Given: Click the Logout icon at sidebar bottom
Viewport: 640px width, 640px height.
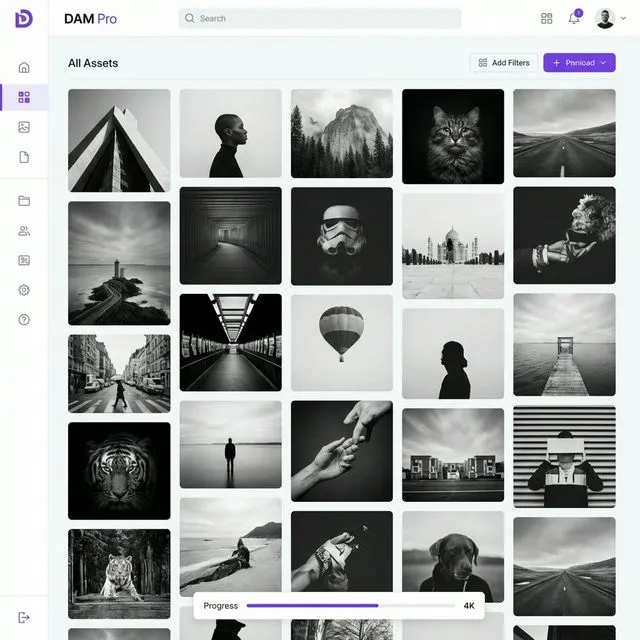Looking at the screenshot, I should click(x=24, y=618).
